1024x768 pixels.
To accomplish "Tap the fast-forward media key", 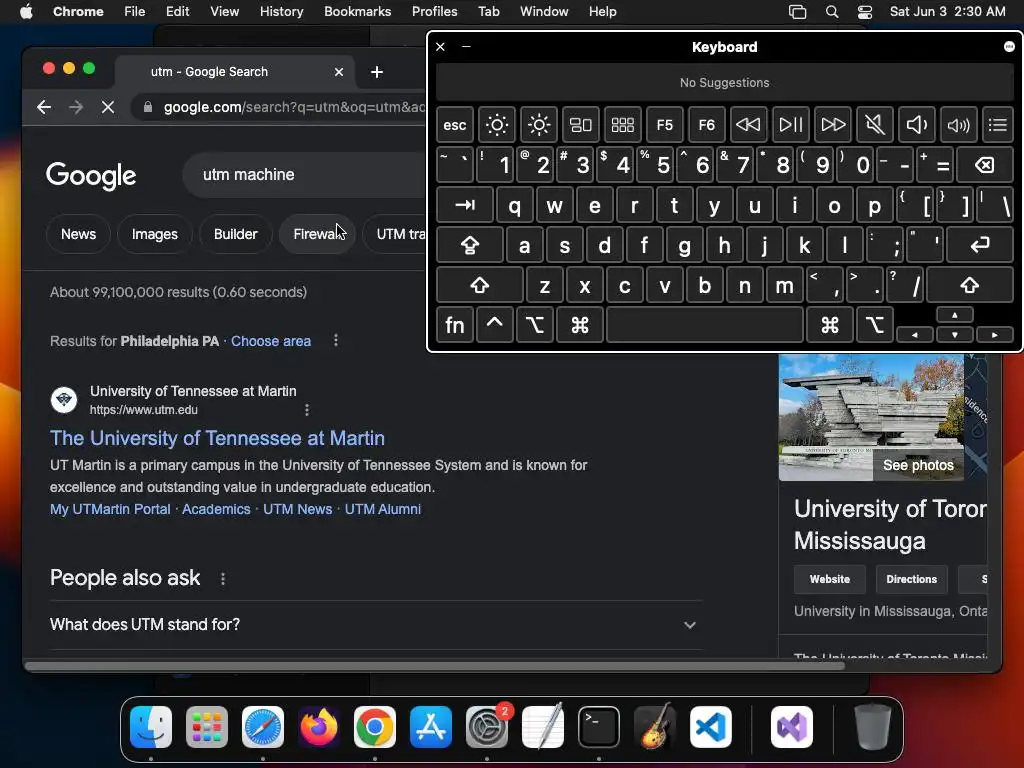I will (x=833, y=125).
